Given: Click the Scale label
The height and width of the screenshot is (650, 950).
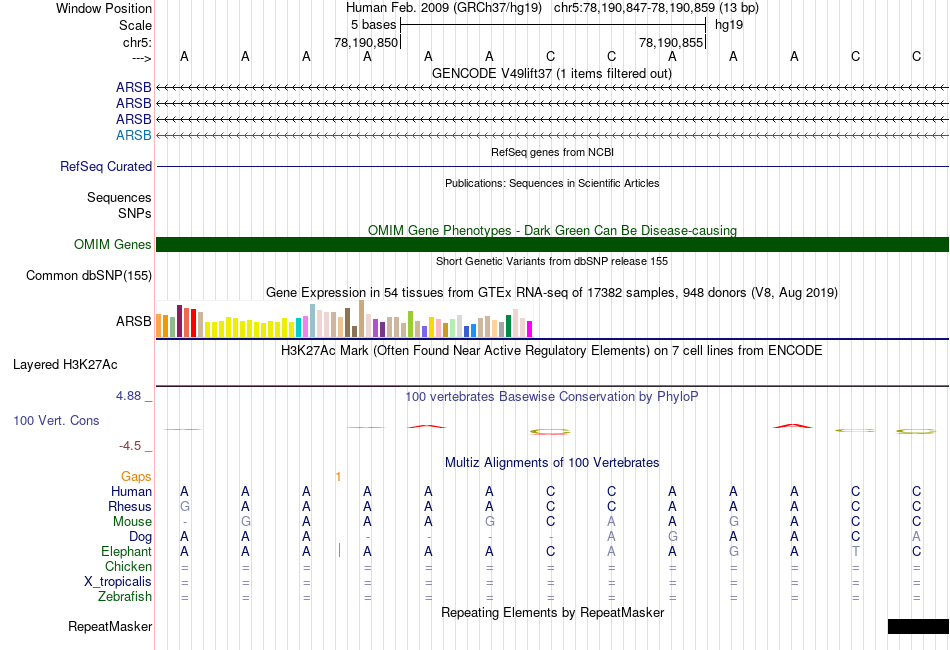Looking at the screenshot, I should tap(136, 25).
